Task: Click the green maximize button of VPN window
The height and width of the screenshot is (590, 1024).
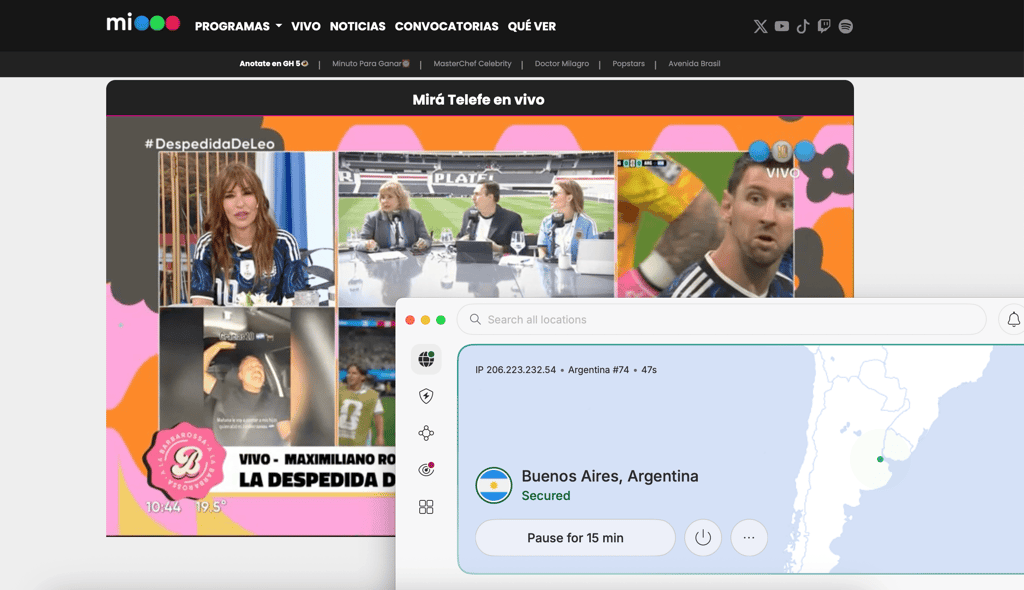Action: (441, 320)
